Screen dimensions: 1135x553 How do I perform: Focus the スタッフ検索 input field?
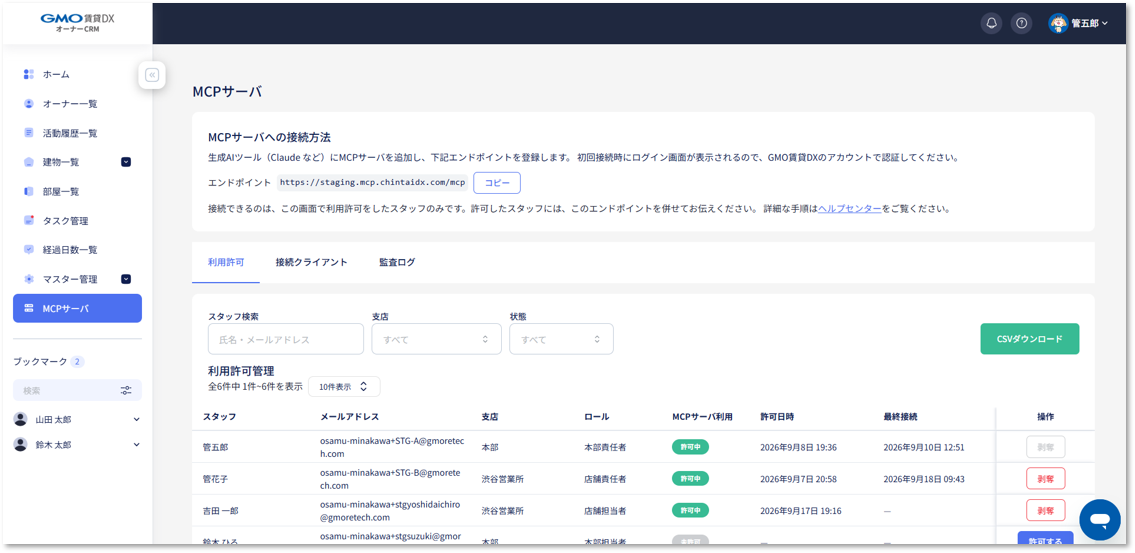tap(286, 339)
